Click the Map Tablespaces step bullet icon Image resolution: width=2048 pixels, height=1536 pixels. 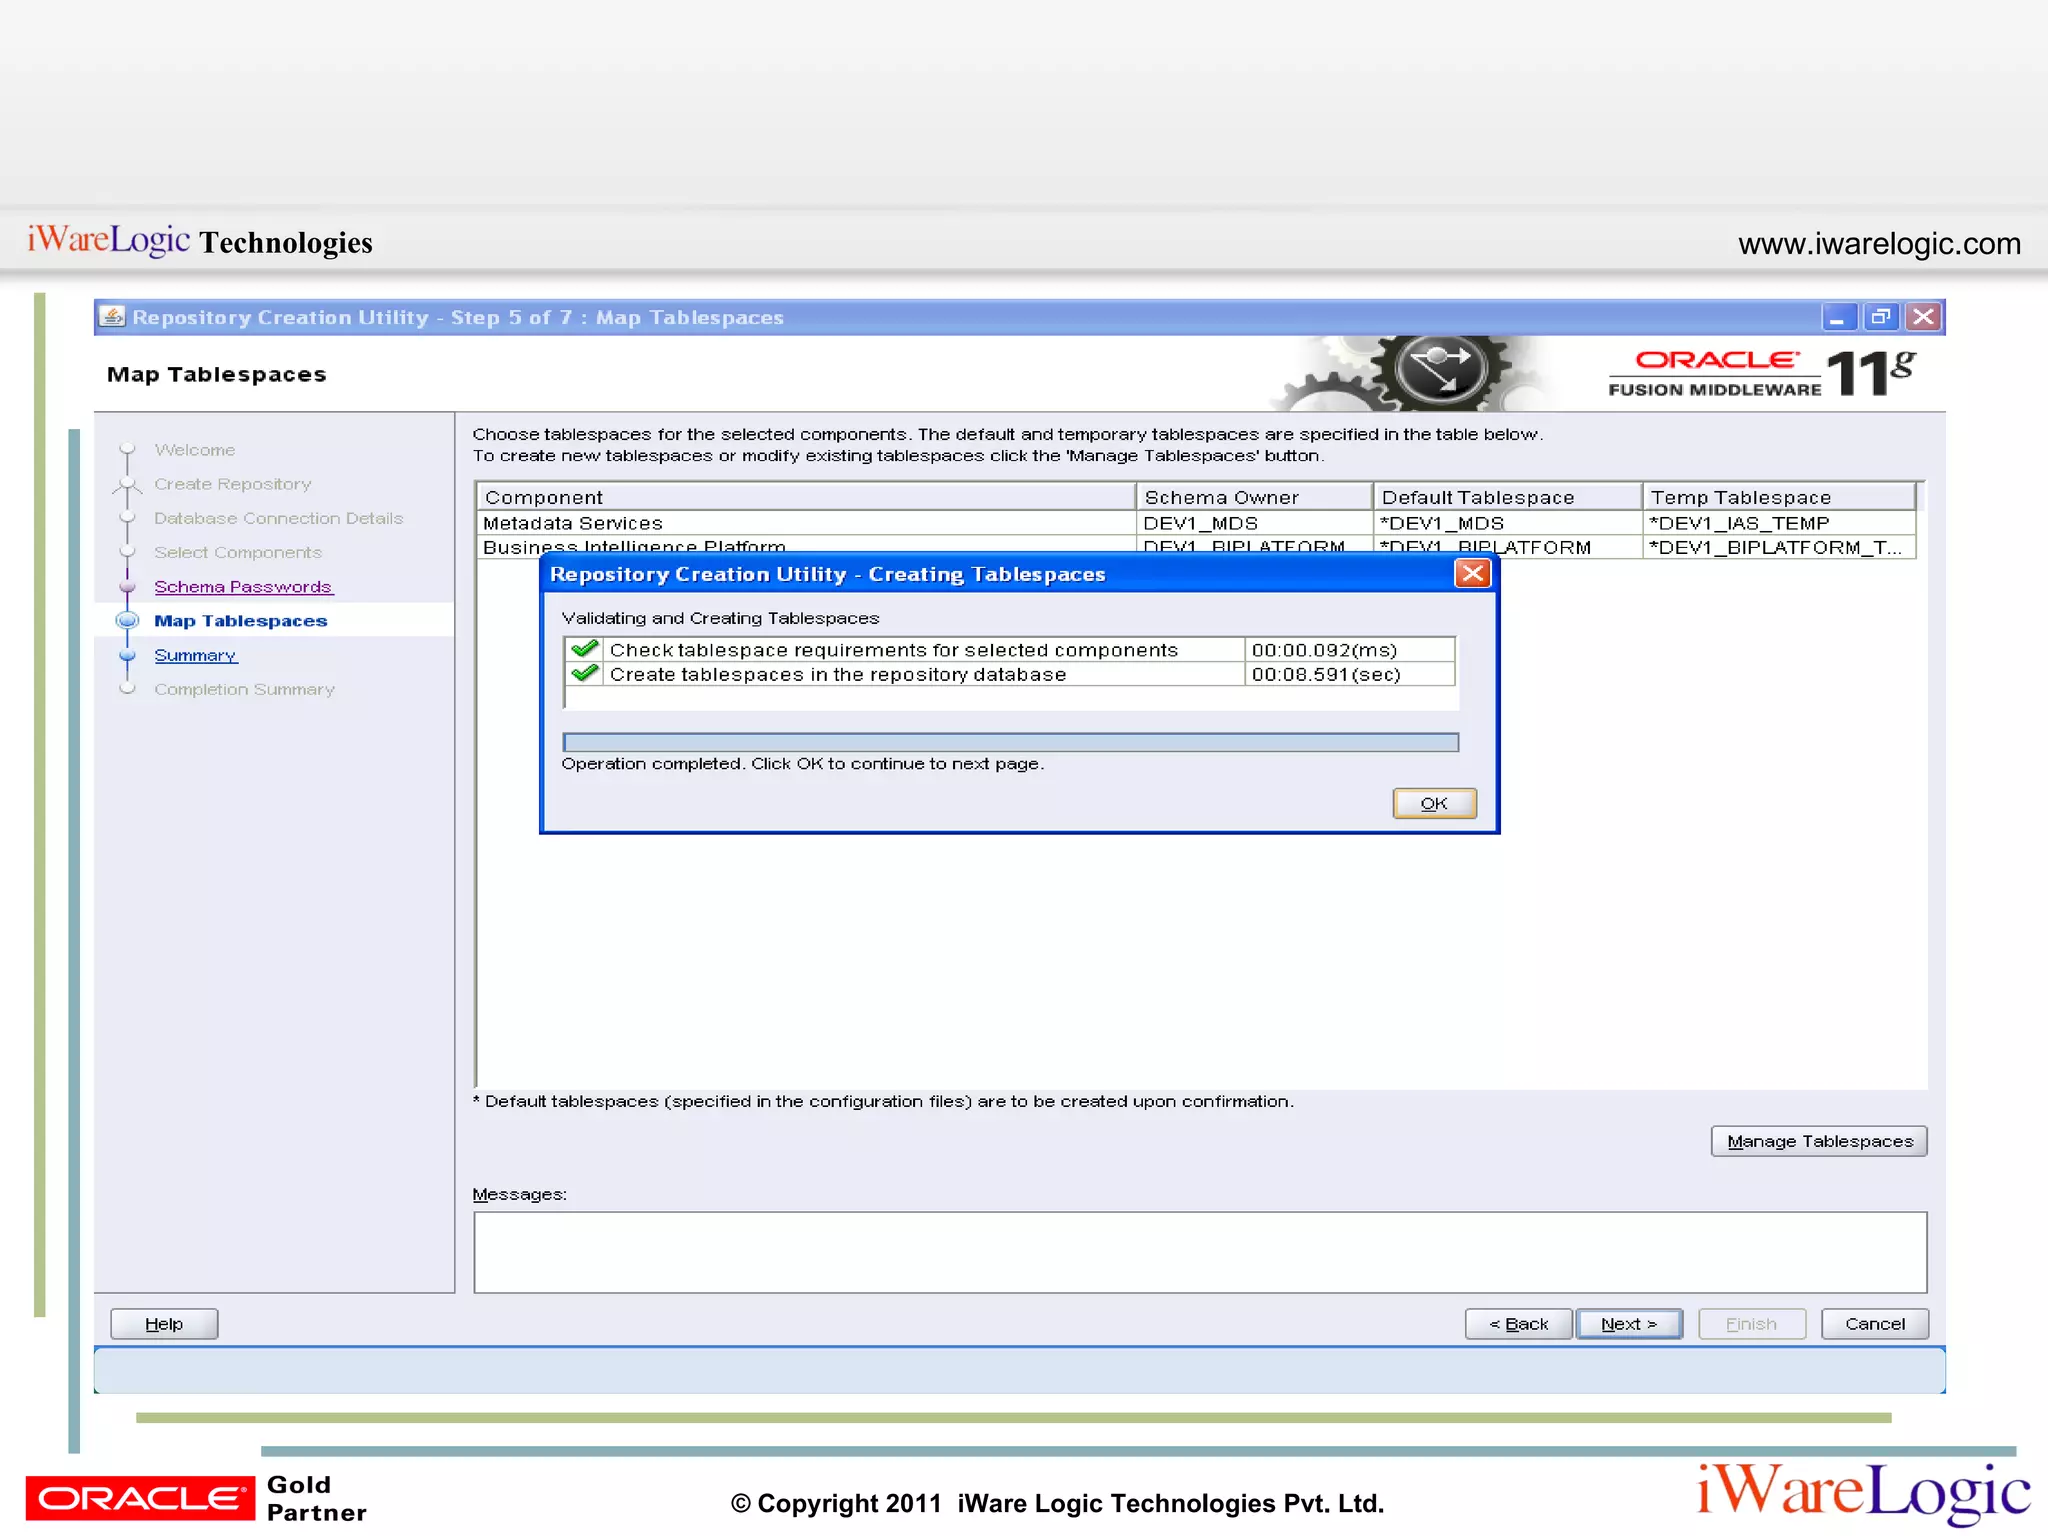(127, 620)
